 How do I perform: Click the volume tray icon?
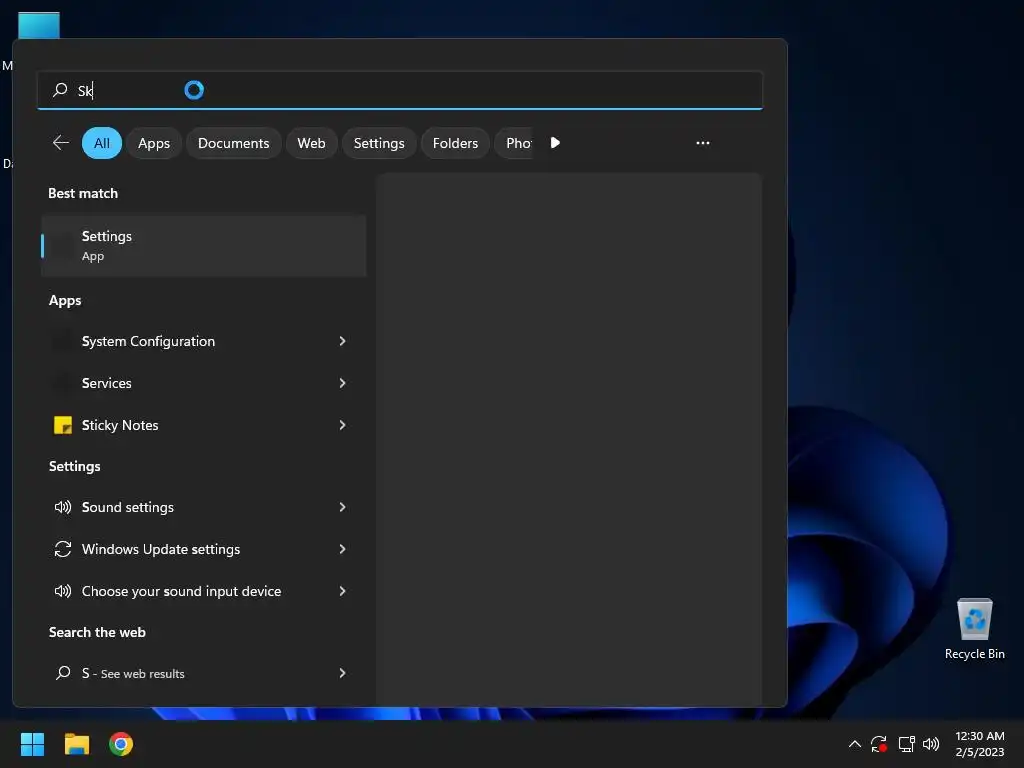click(931, 744)
